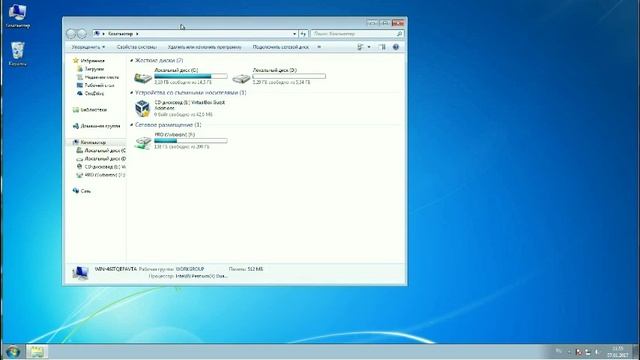The height and width of the screenshot is (360, 640).
Task: Click the language indicator in tray
Action: point(559,352)
